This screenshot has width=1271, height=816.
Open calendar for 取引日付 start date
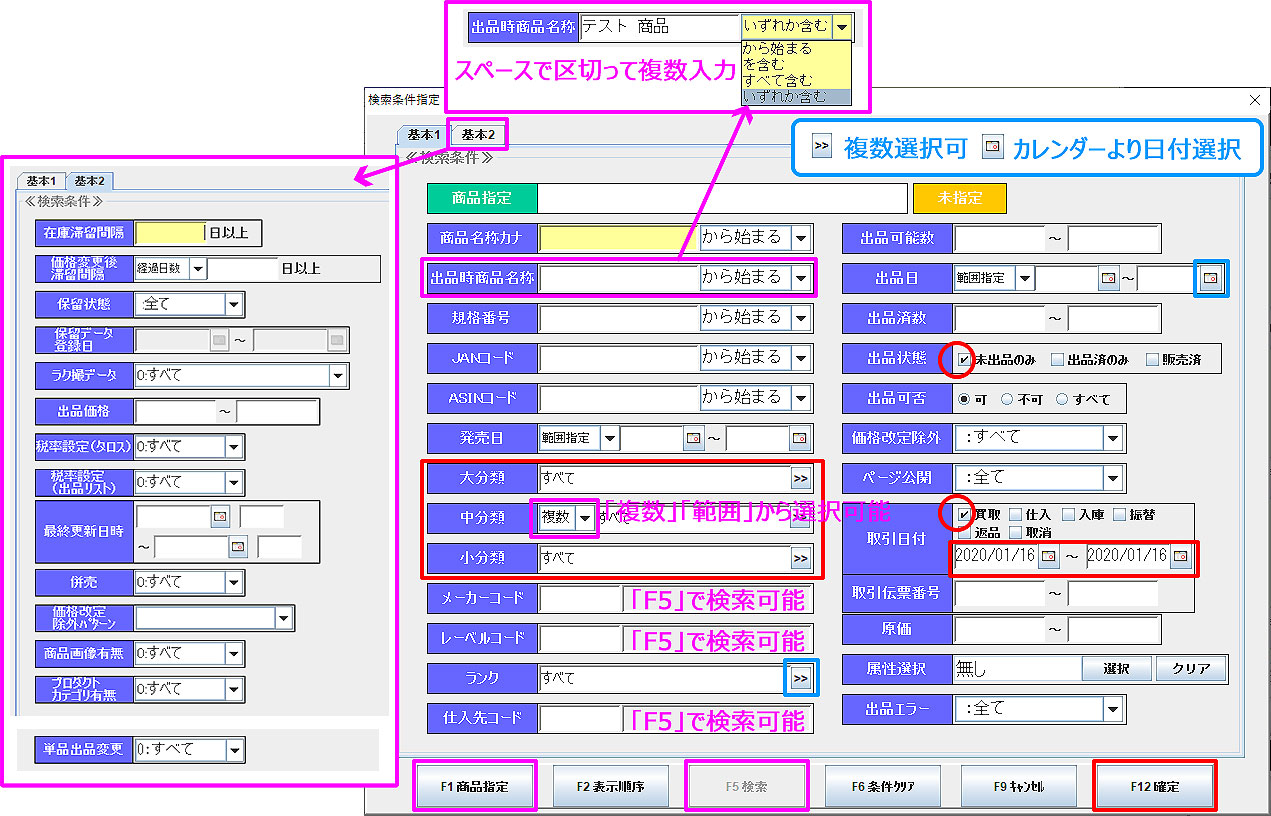click(1048, 556)
